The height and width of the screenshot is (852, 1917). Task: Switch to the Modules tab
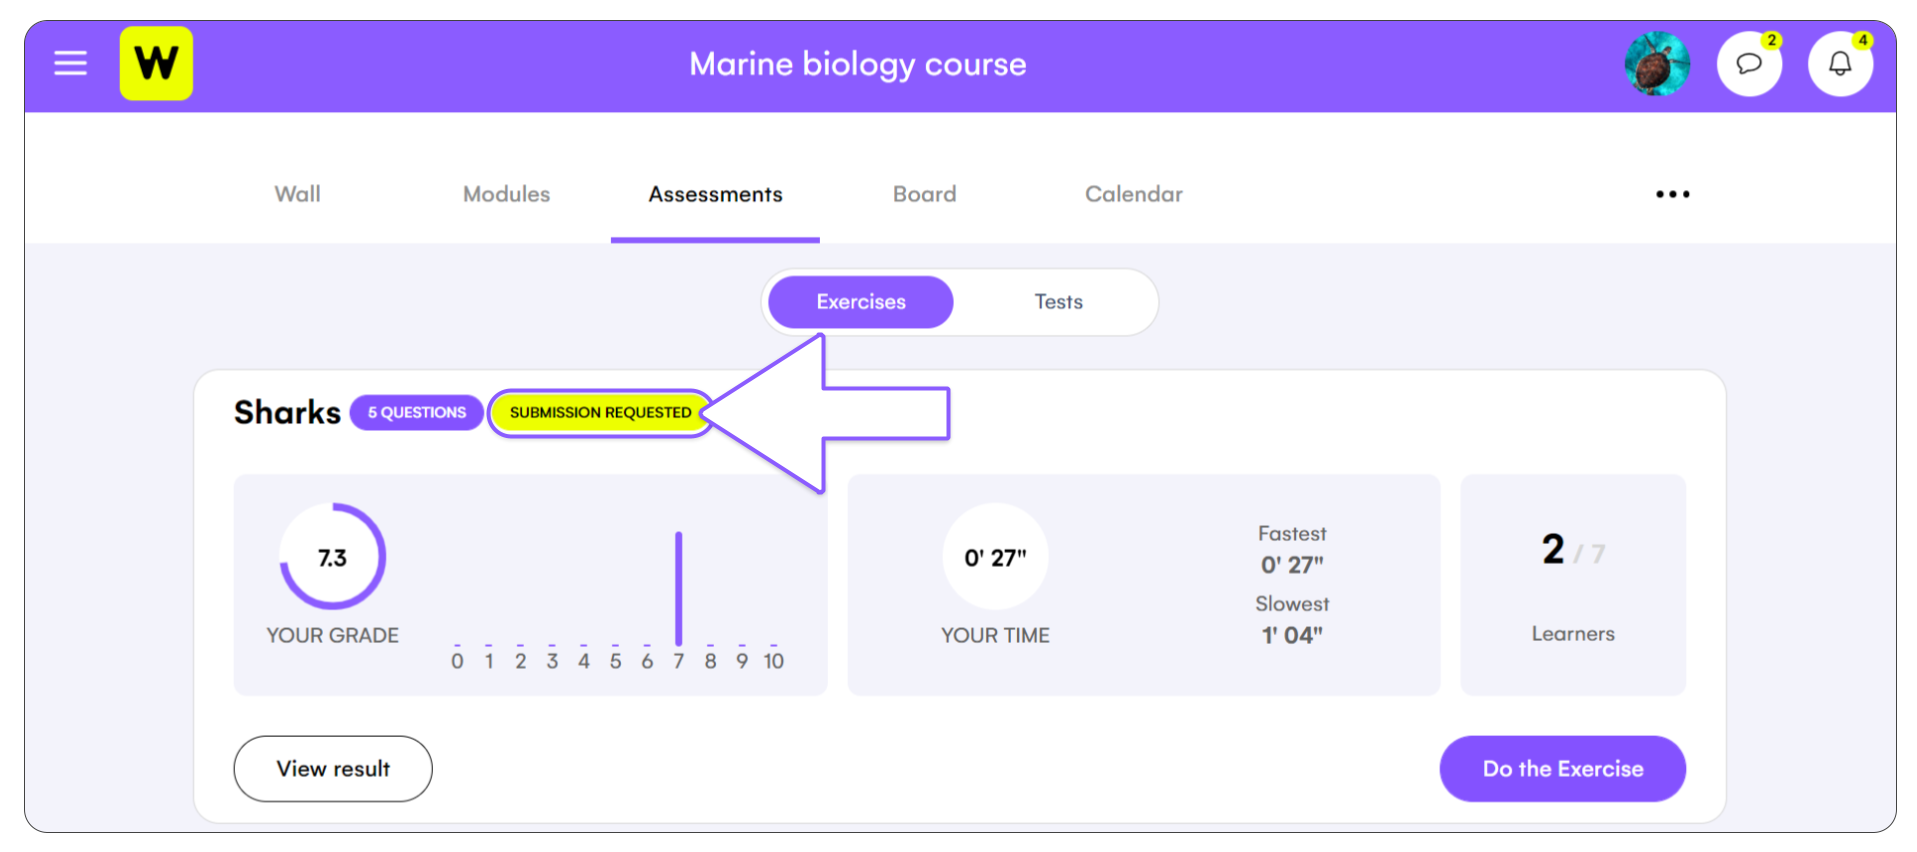coord(506,194)
